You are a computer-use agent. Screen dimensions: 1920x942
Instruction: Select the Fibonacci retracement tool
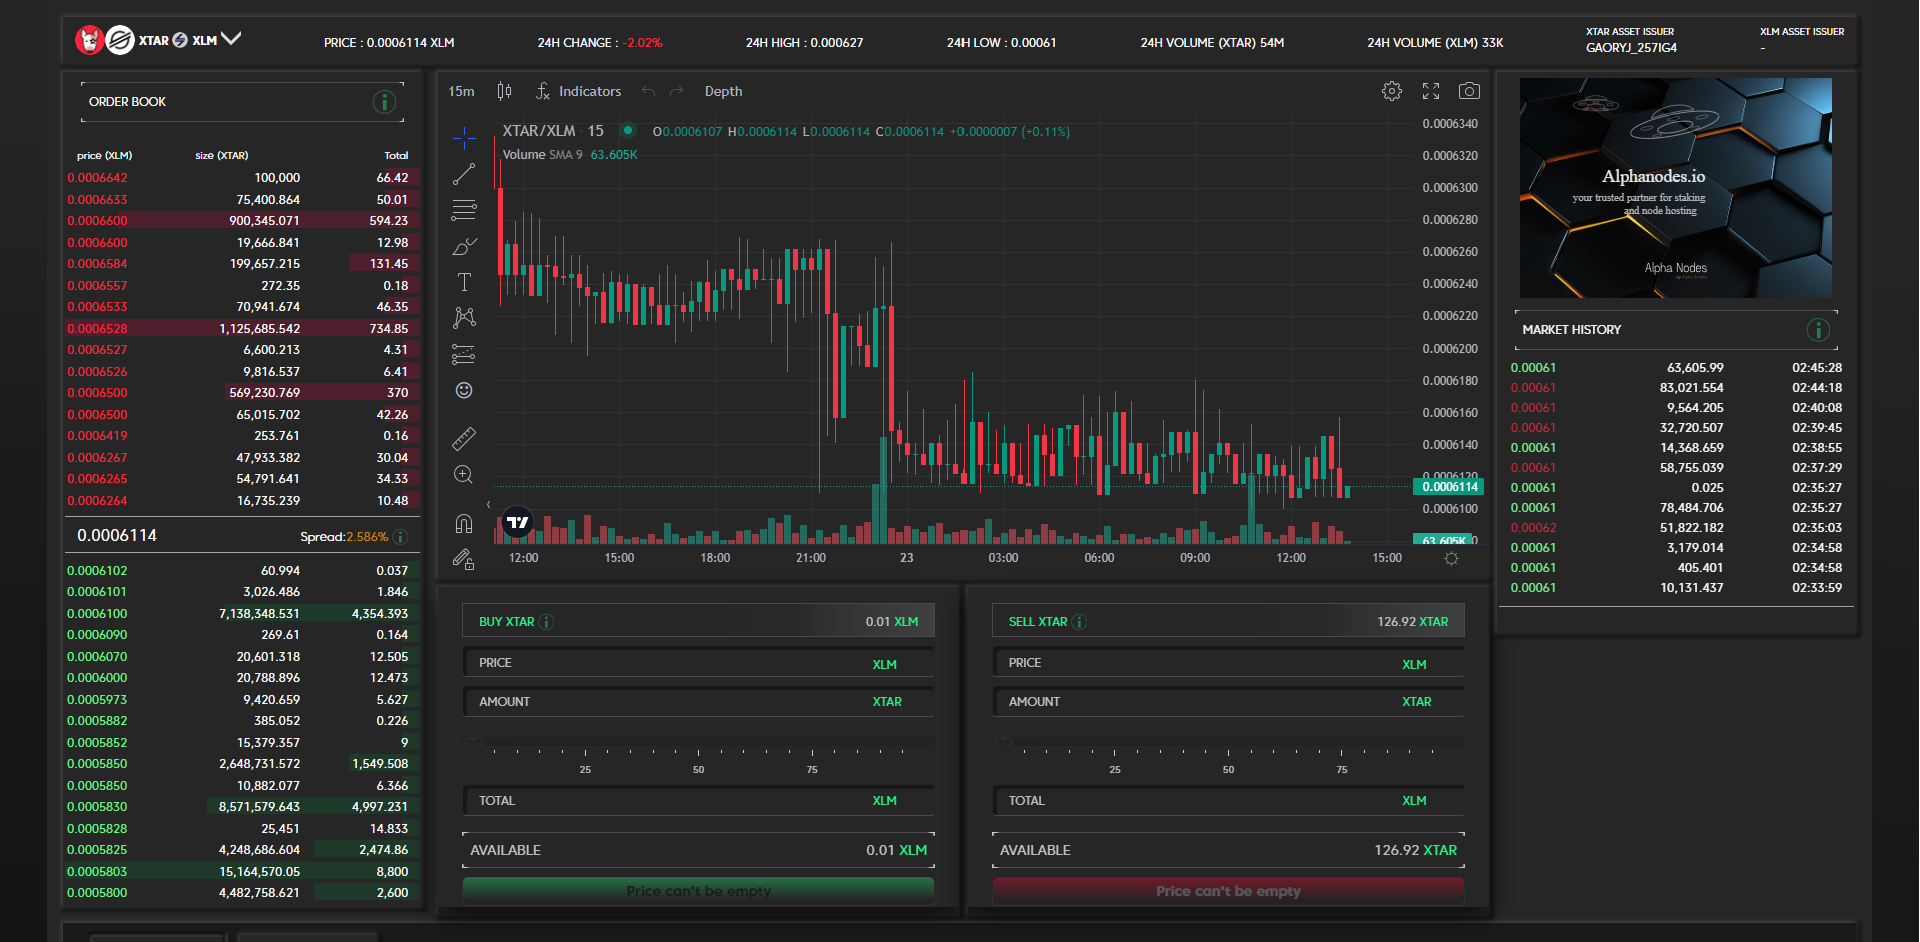click(x=464, y=210)
